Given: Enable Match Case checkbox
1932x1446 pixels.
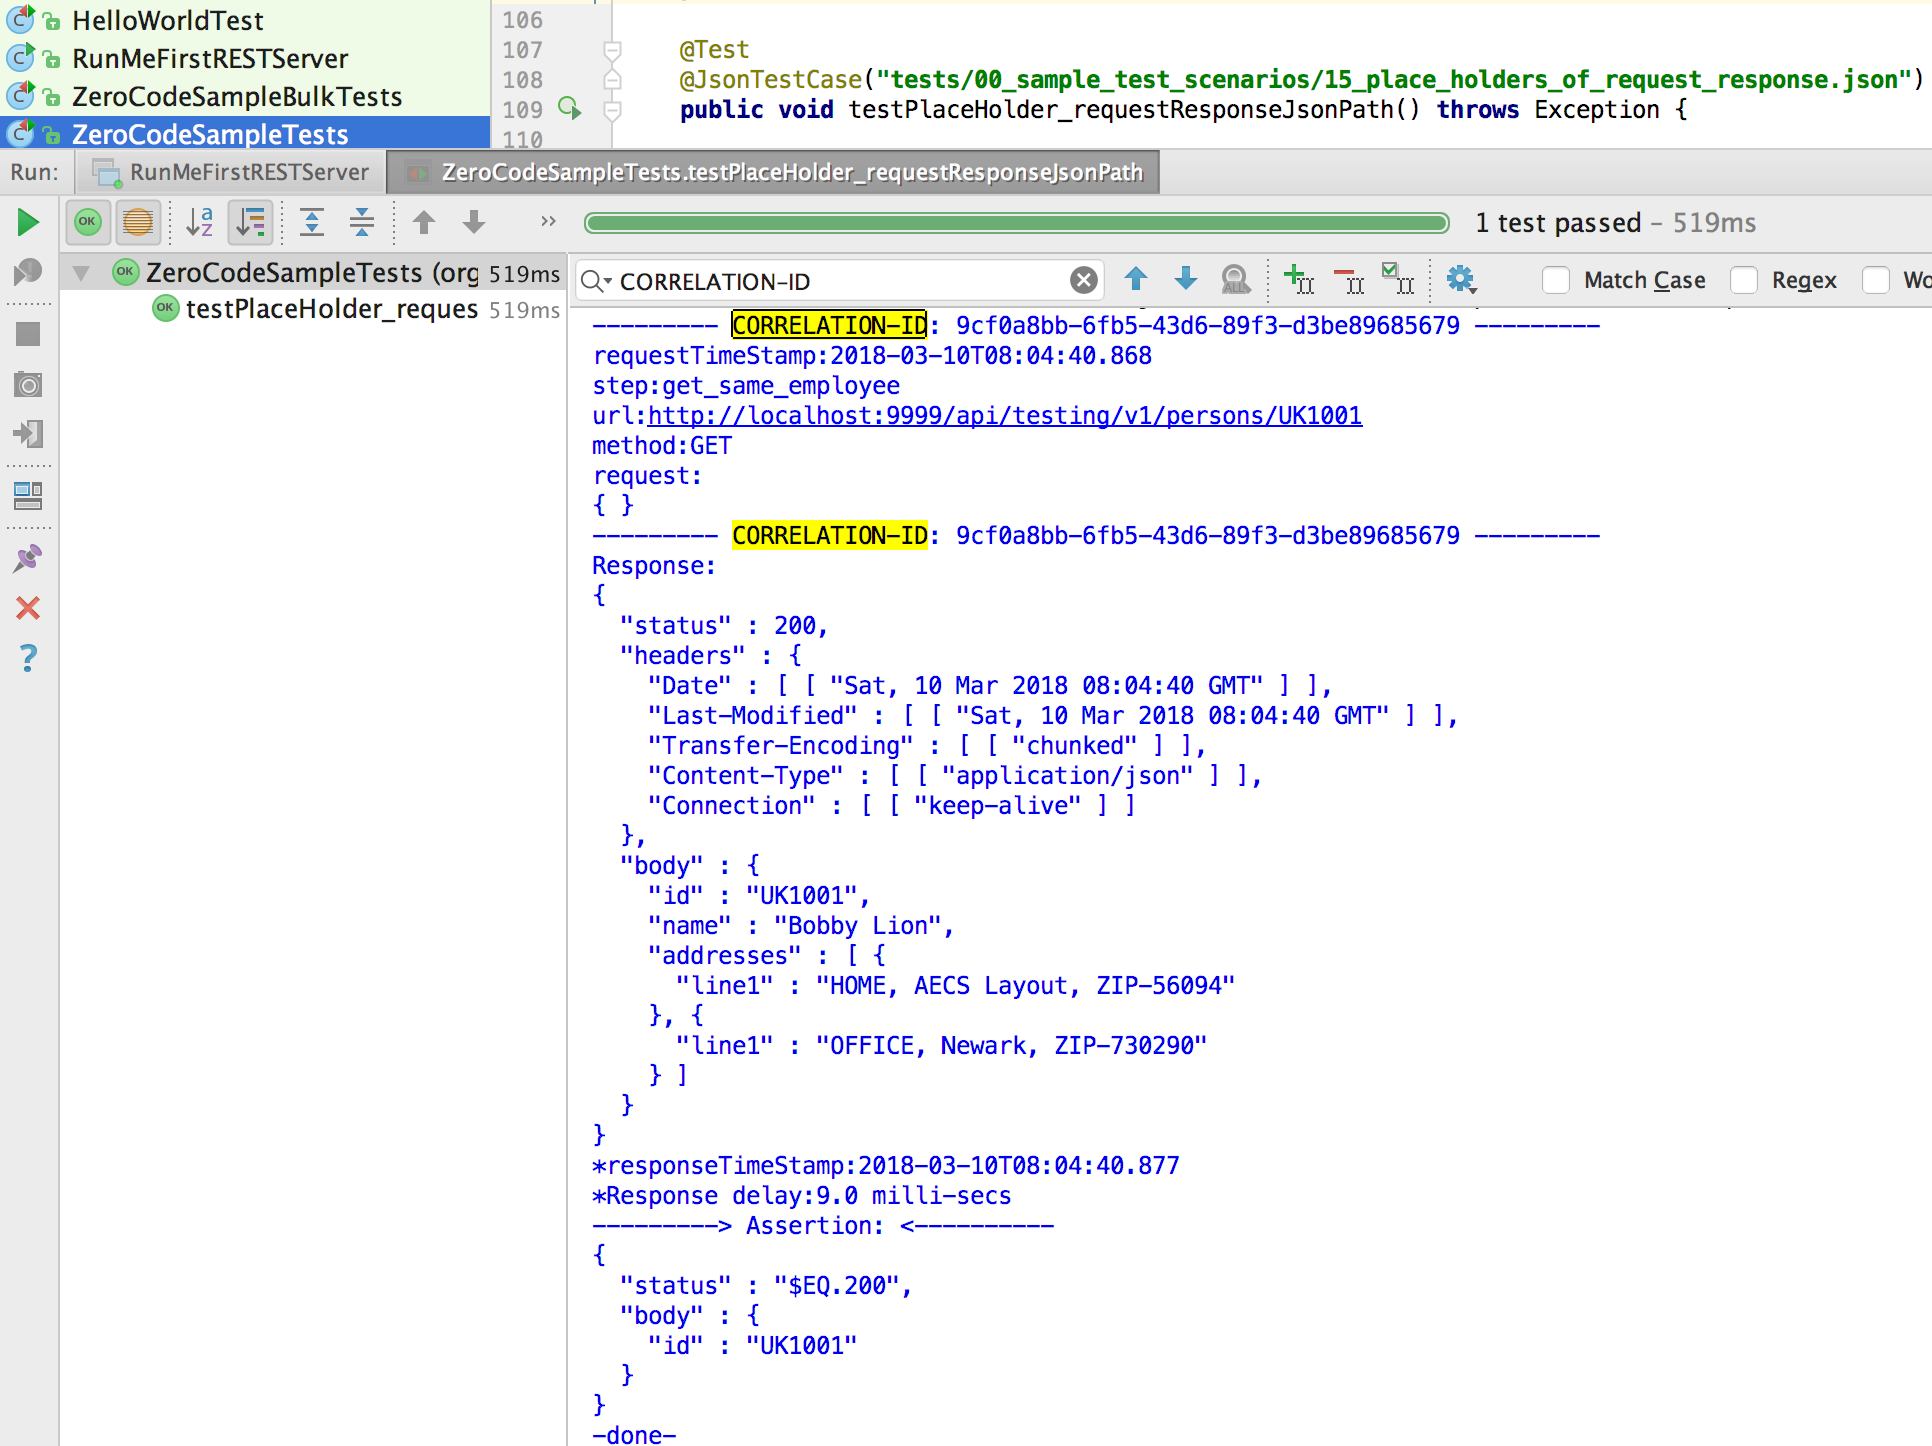Looking at the screenshot, I should point(1556,280).
